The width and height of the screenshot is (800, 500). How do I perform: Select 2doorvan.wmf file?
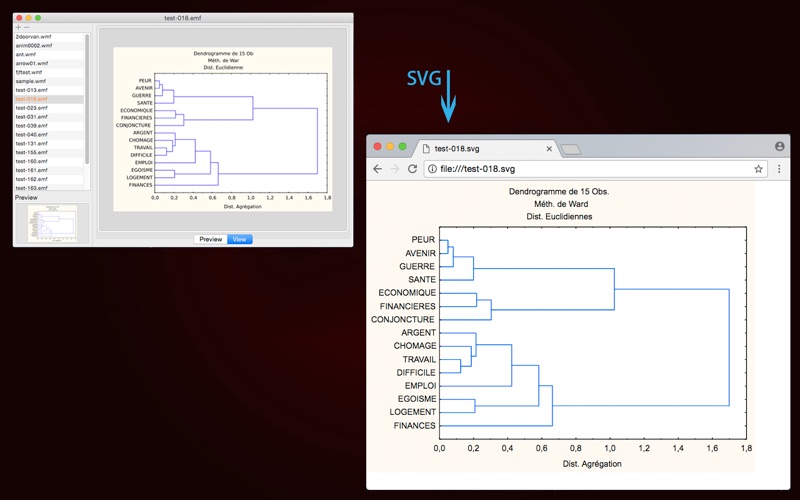click(x=48, y=37)
